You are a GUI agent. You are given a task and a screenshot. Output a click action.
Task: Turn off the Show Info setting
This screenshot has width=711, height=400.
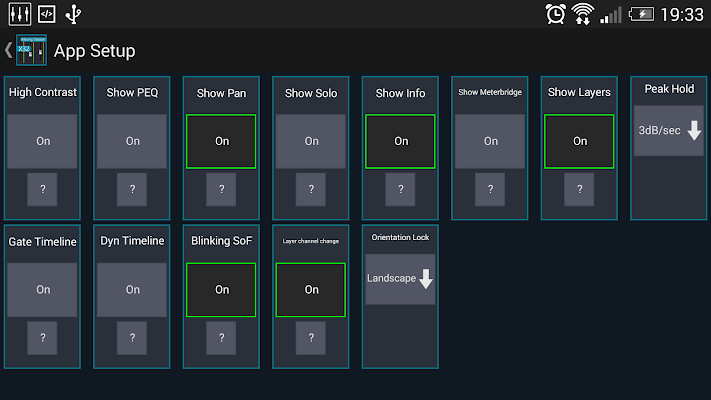click(x=401, y=141)
